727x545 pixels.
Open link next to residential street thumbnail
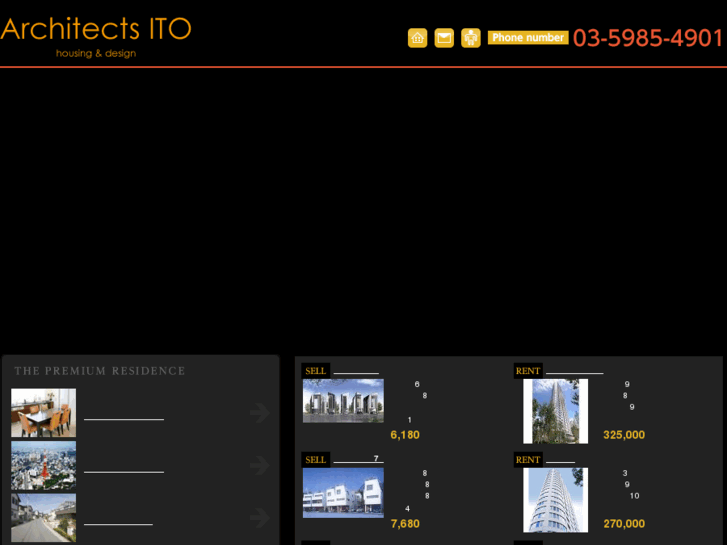(118, 520)
